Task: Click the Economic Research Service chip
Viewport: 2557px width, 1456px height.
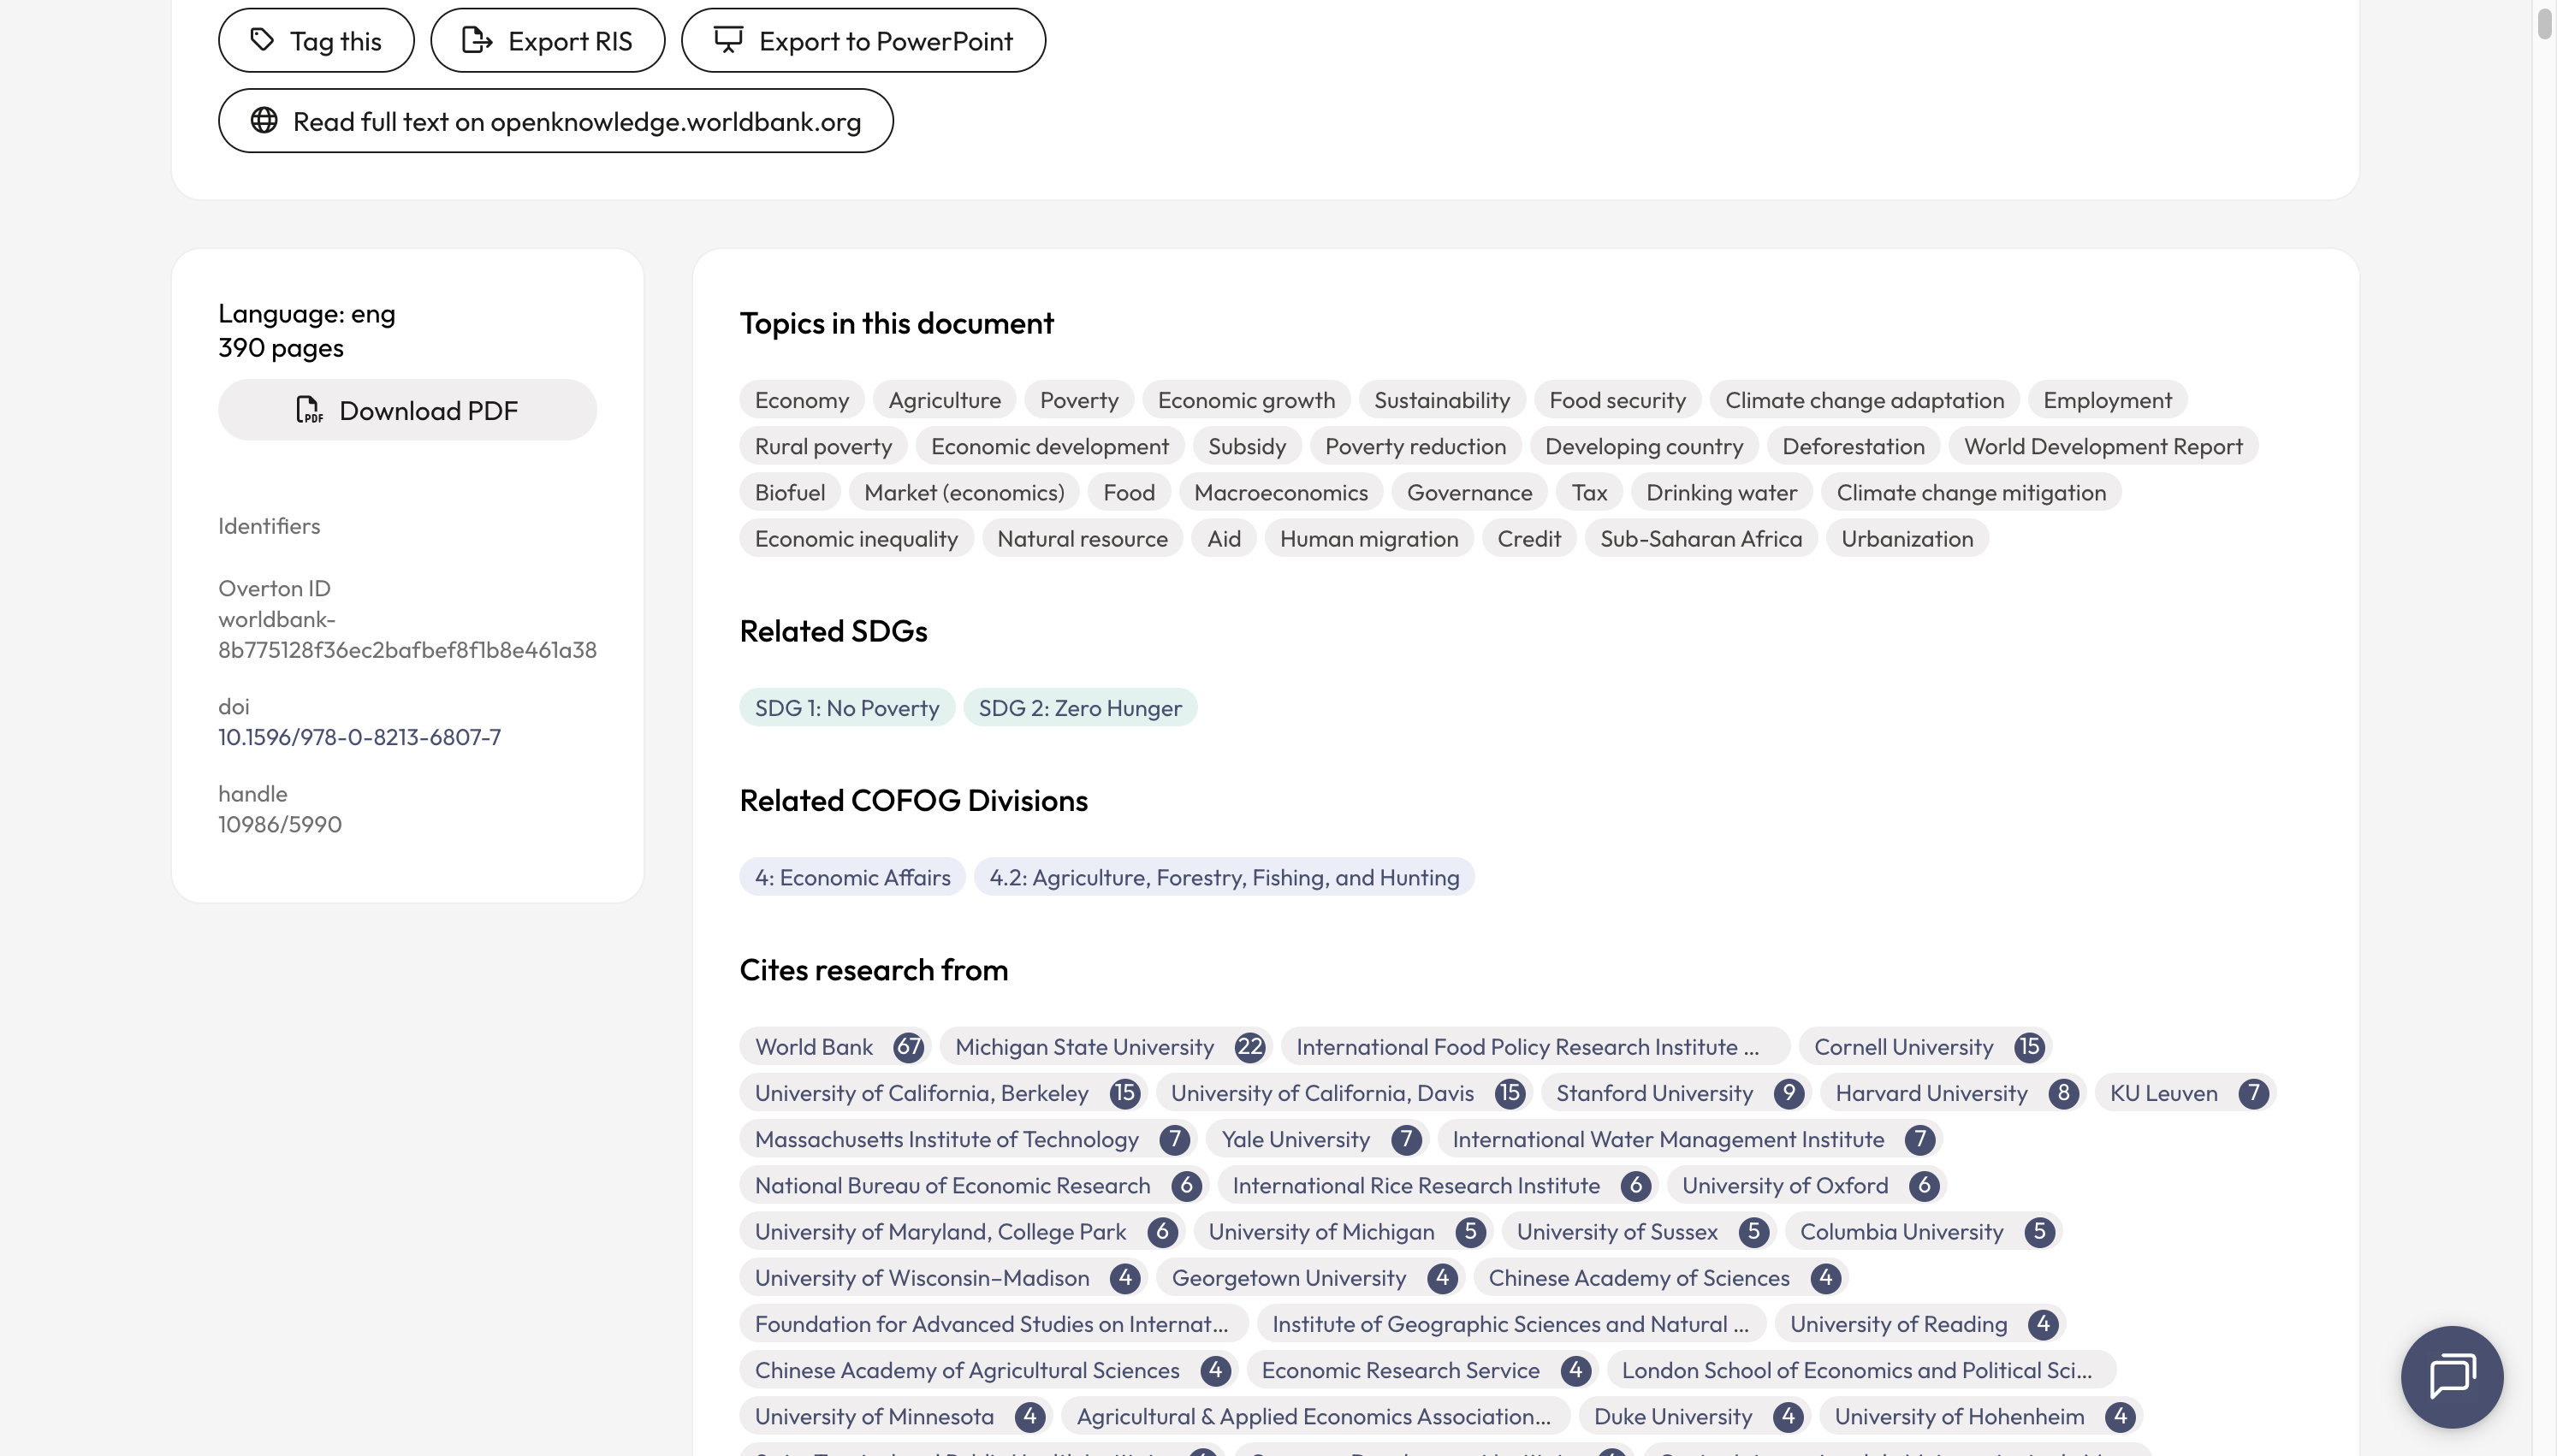Action: coord(1421,1369)
